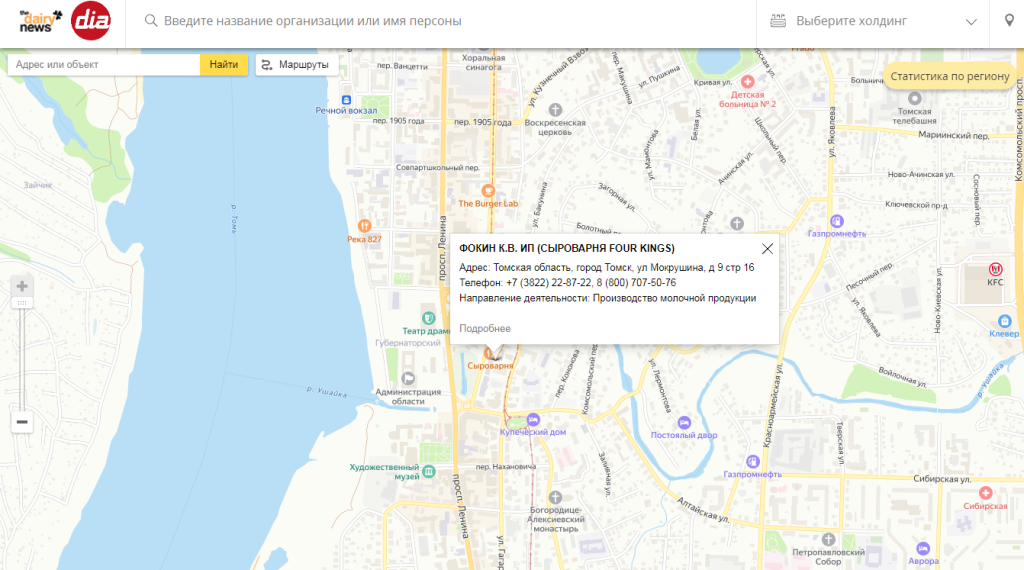Click the KFC map marker

(x=995, y=269)
